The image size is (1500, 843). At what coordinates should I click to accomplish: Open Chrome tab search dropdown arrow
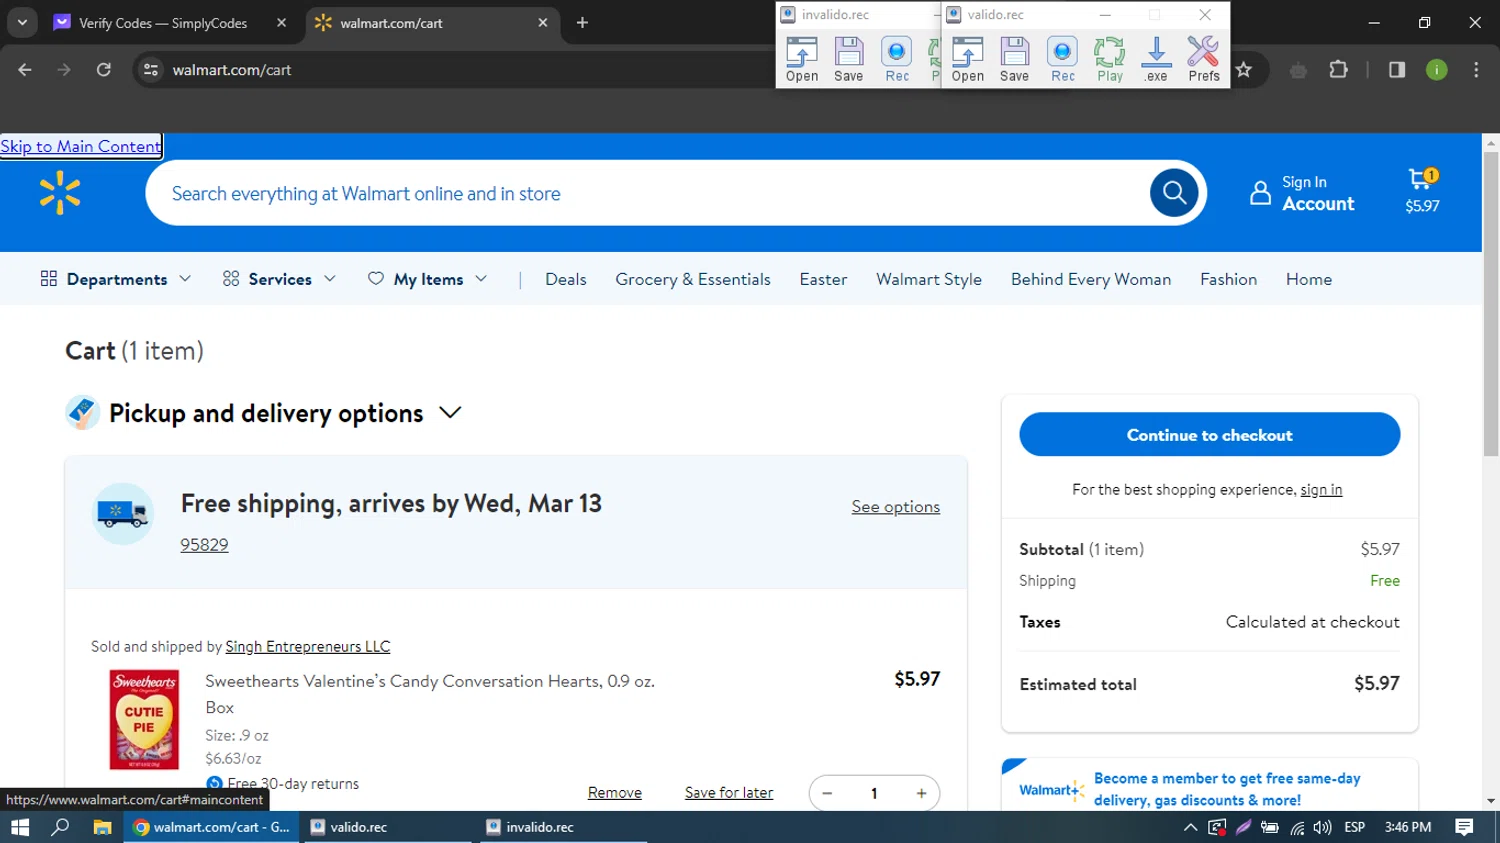tap(22, 22)
